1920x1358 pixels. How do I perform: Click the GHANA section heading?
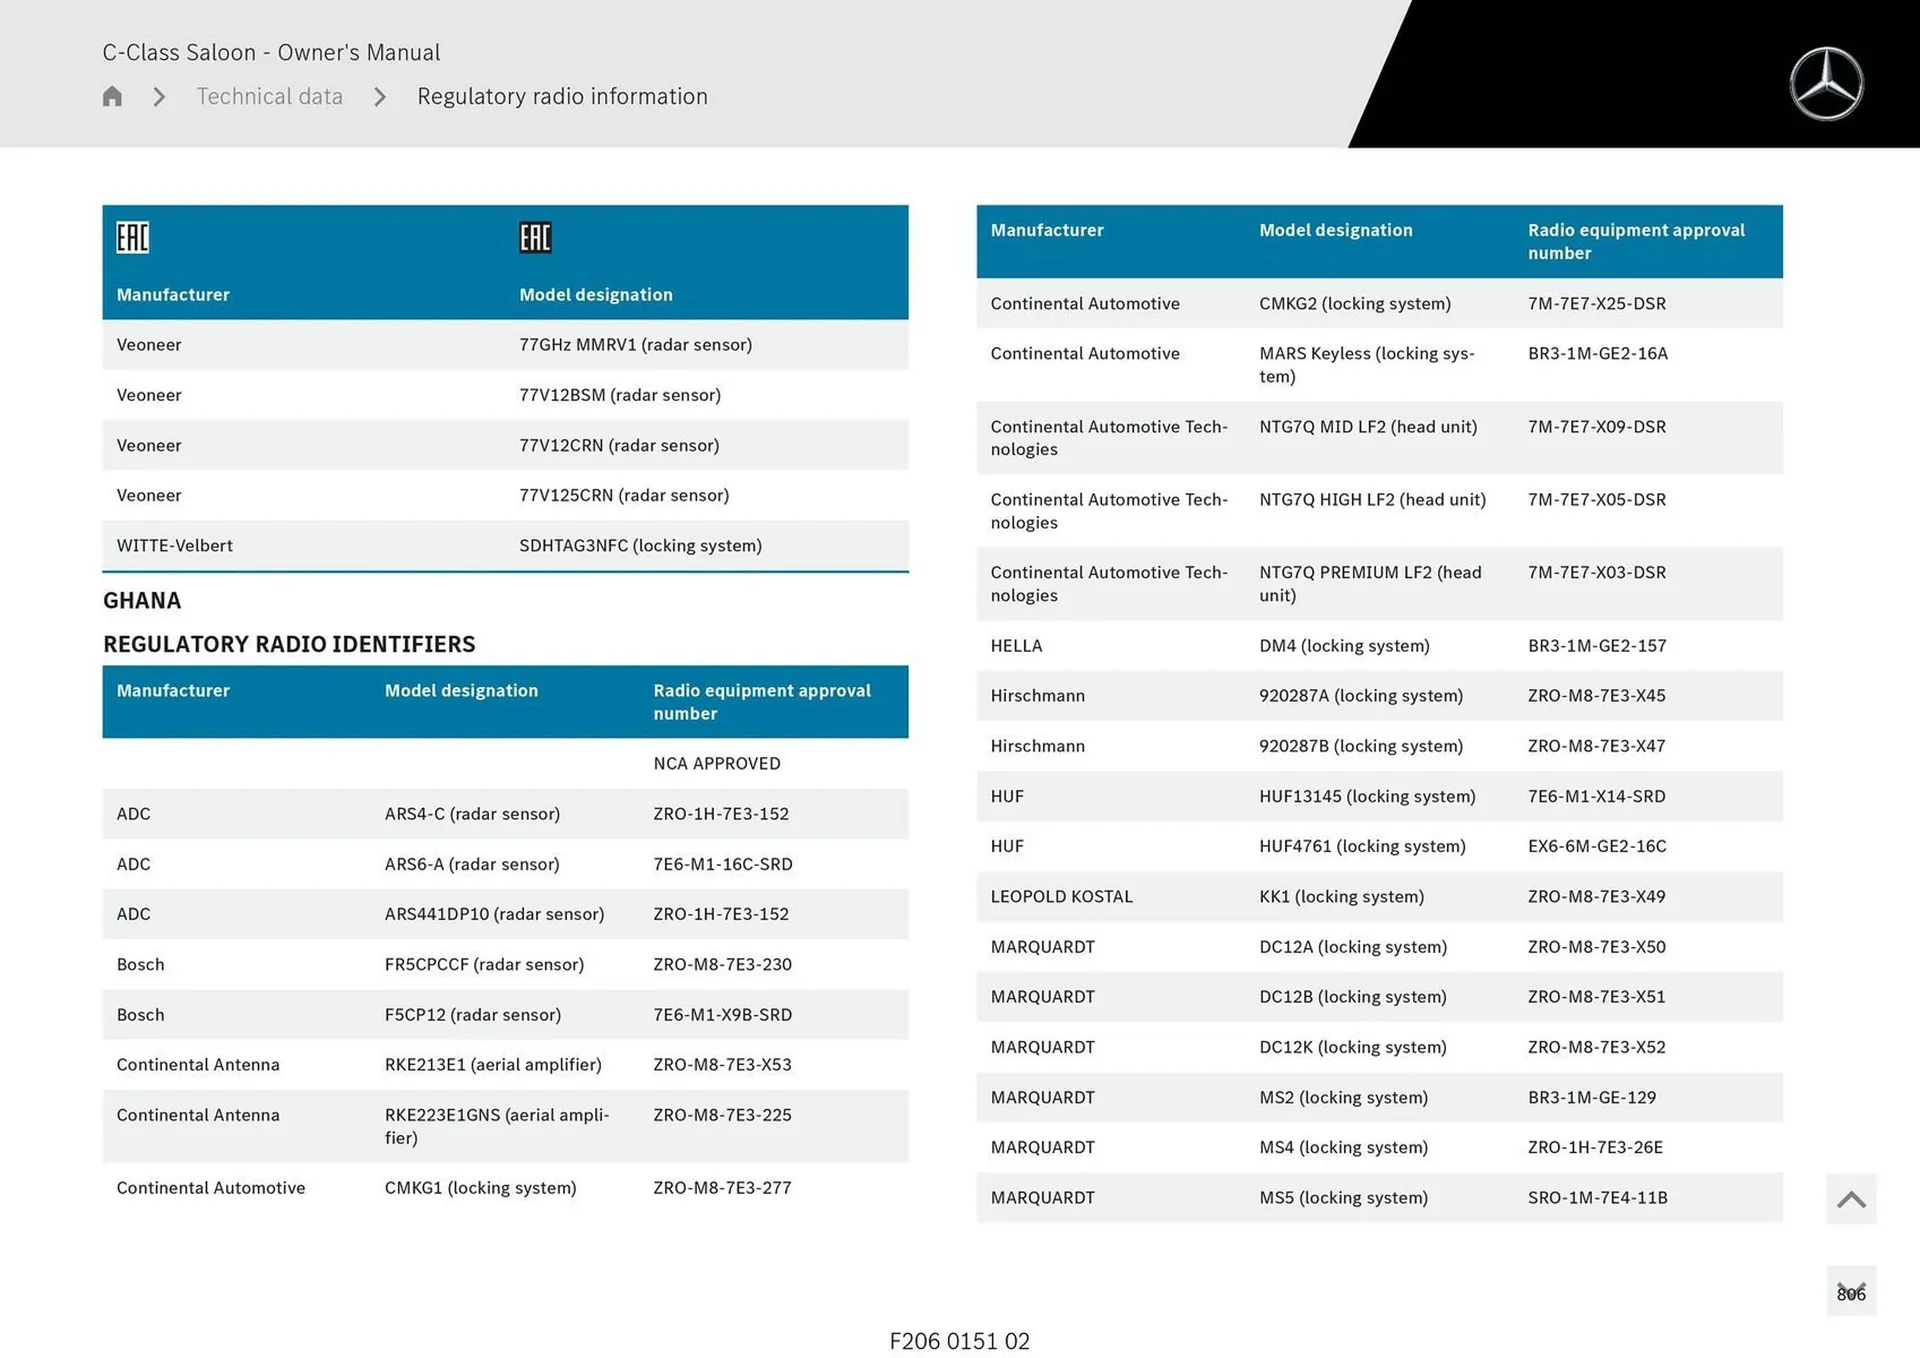pos(142,601)
